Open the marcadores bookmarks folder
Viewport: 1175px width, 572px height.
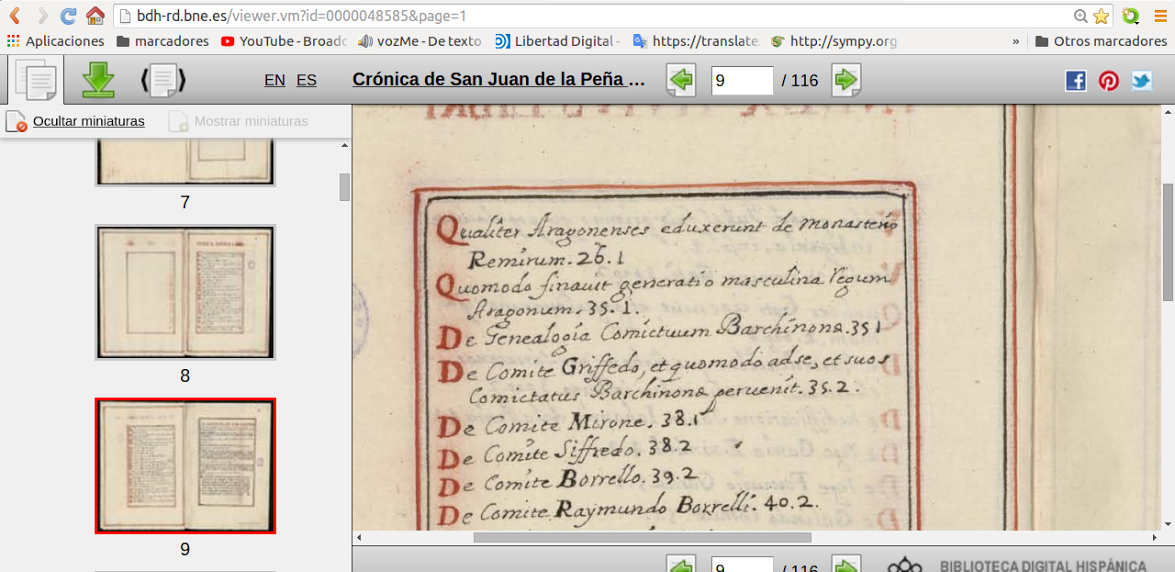tap(163, 41)
